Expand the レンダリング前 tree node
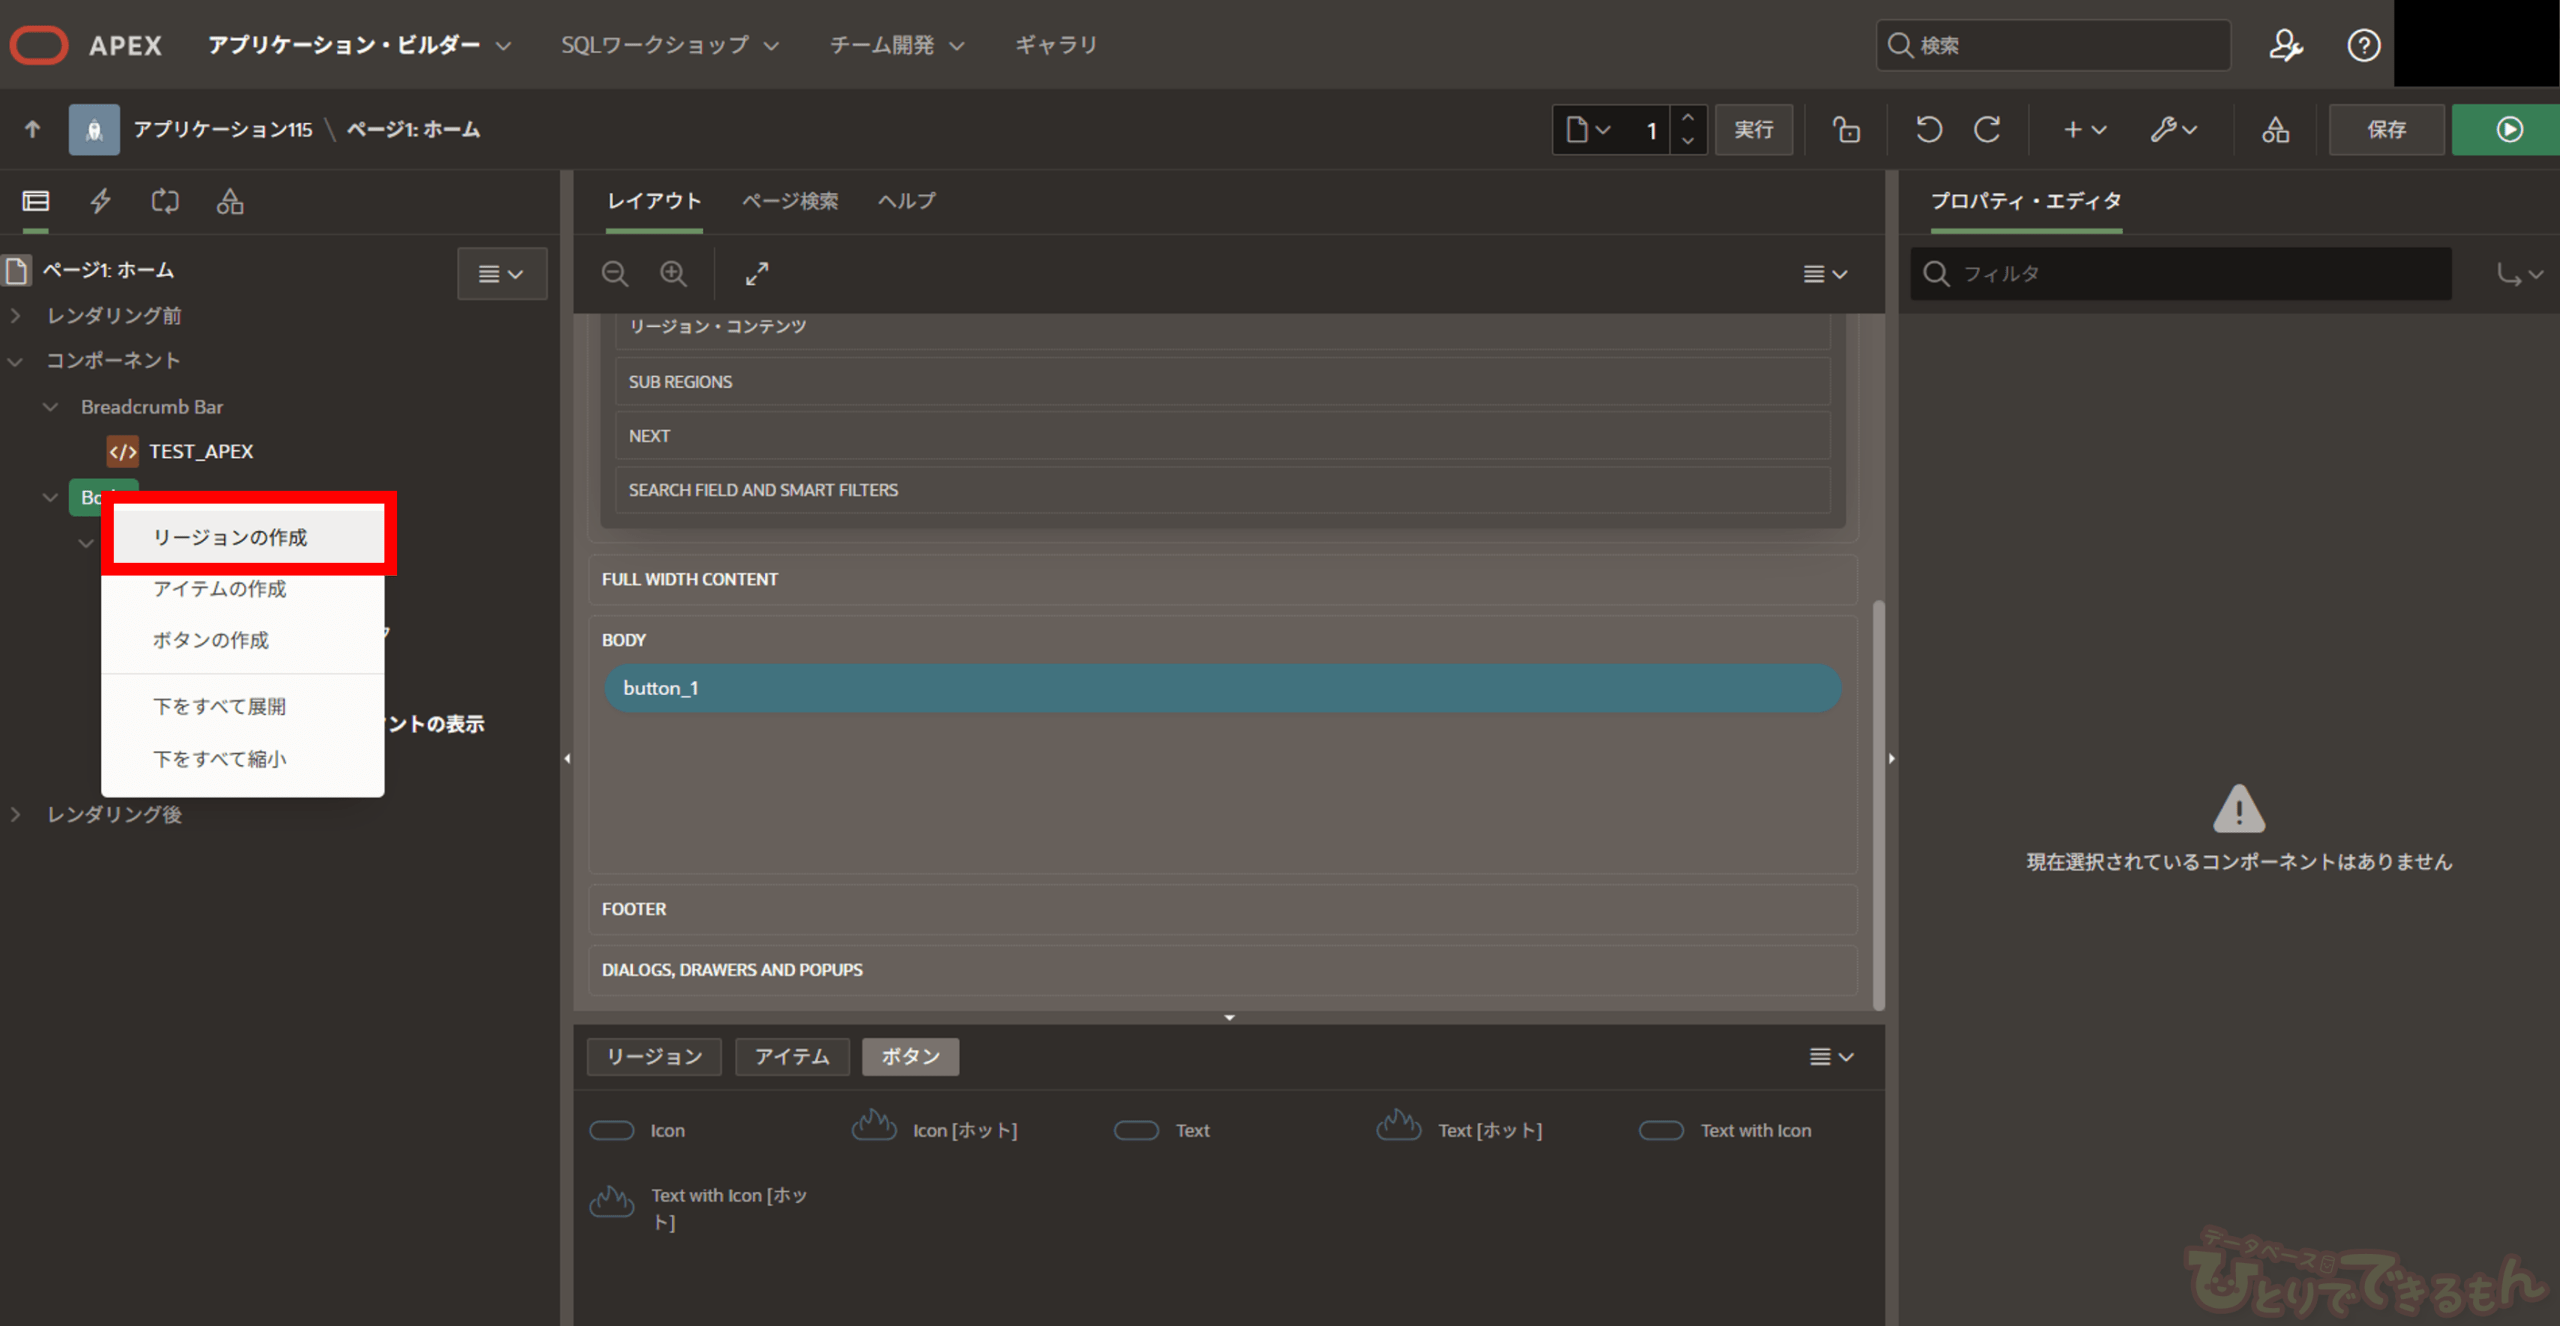 (x=16, y=316)
